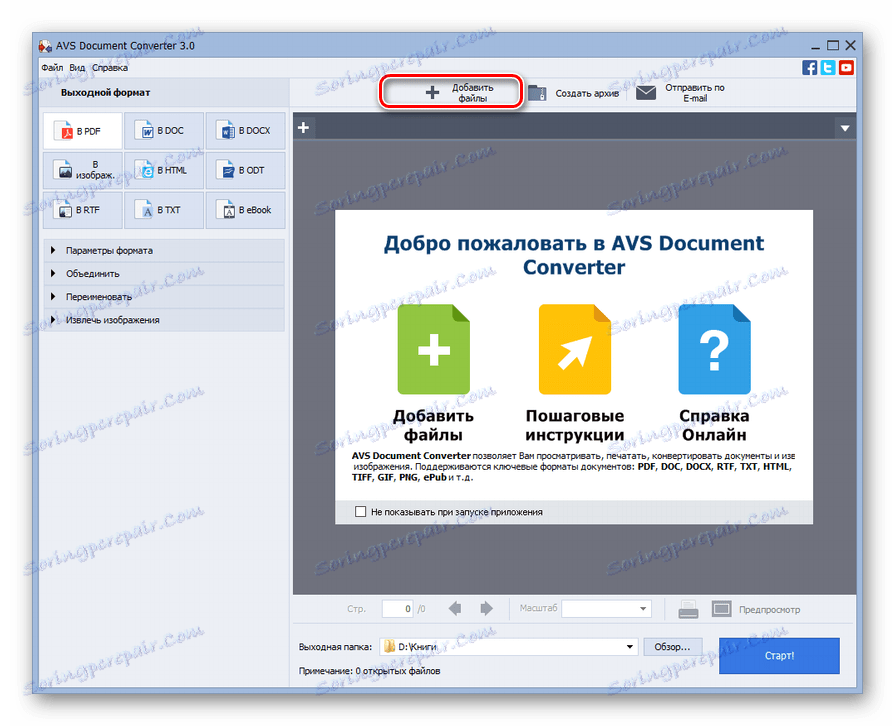Click the AVS Document Converter title icon
This screenshot has width=895, height=726.
pyautogui.click(x=45, y=46)
